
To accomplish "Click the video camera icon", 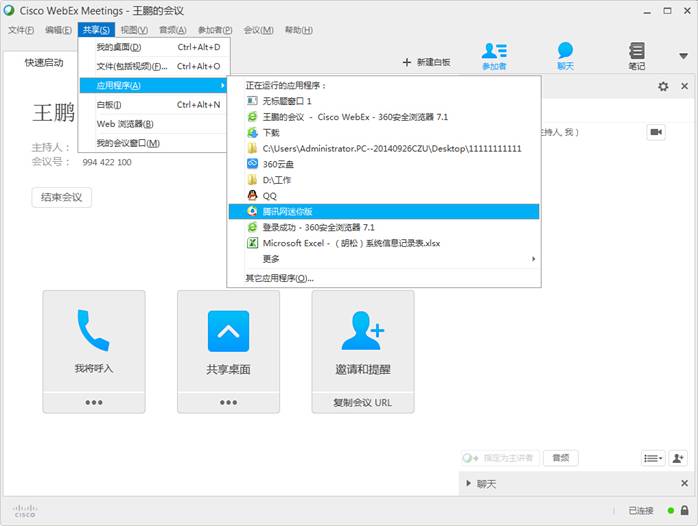I will 656,132.
